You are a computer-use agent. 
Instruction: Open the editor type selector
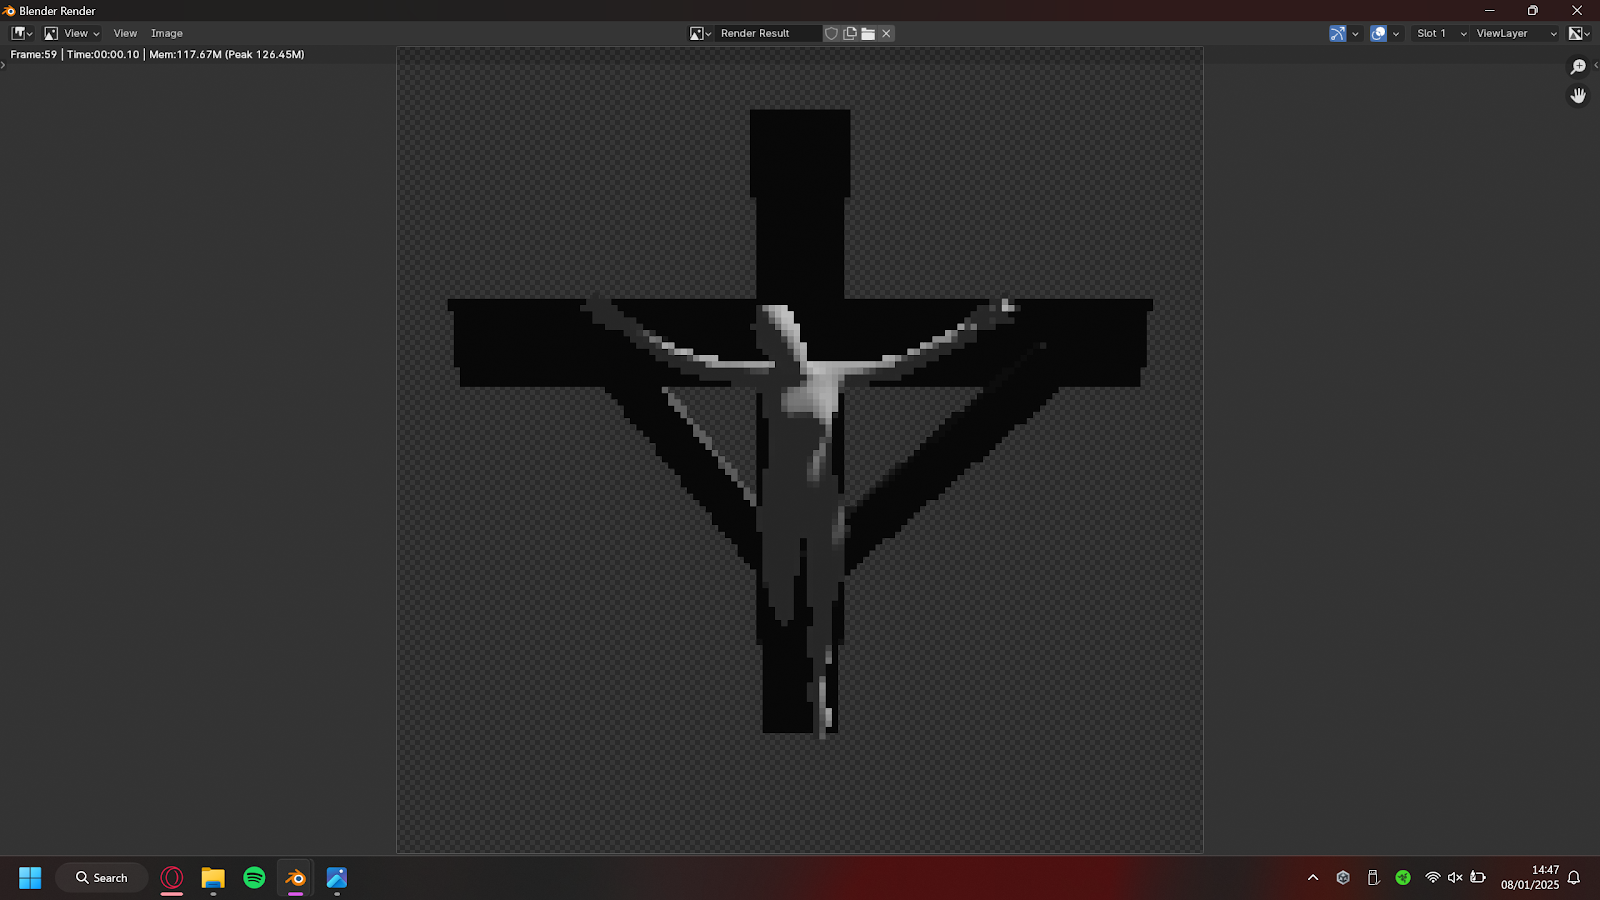pos(22,33)
